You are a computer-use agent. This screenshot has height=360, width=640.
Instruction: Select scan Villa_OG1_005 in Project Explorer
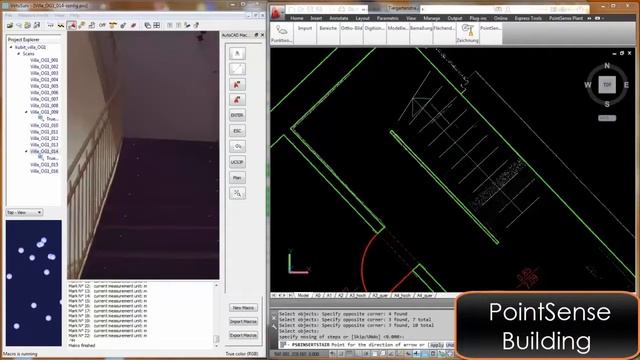coord(44,86)
